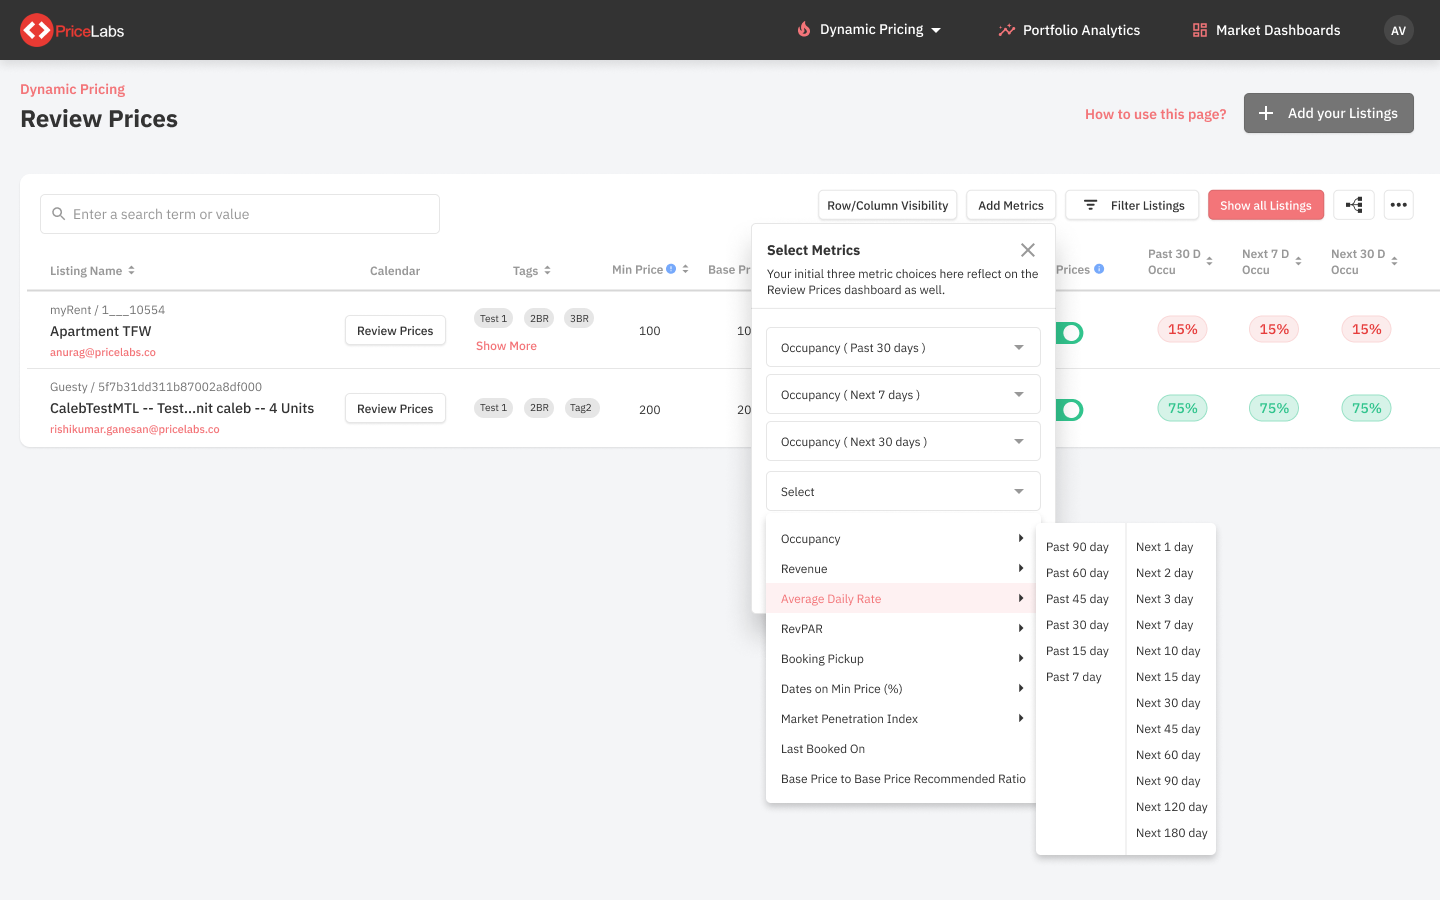Click Add your Listings button
The height and width of the screenshot is (900, 1440).
click(1329, 113)
